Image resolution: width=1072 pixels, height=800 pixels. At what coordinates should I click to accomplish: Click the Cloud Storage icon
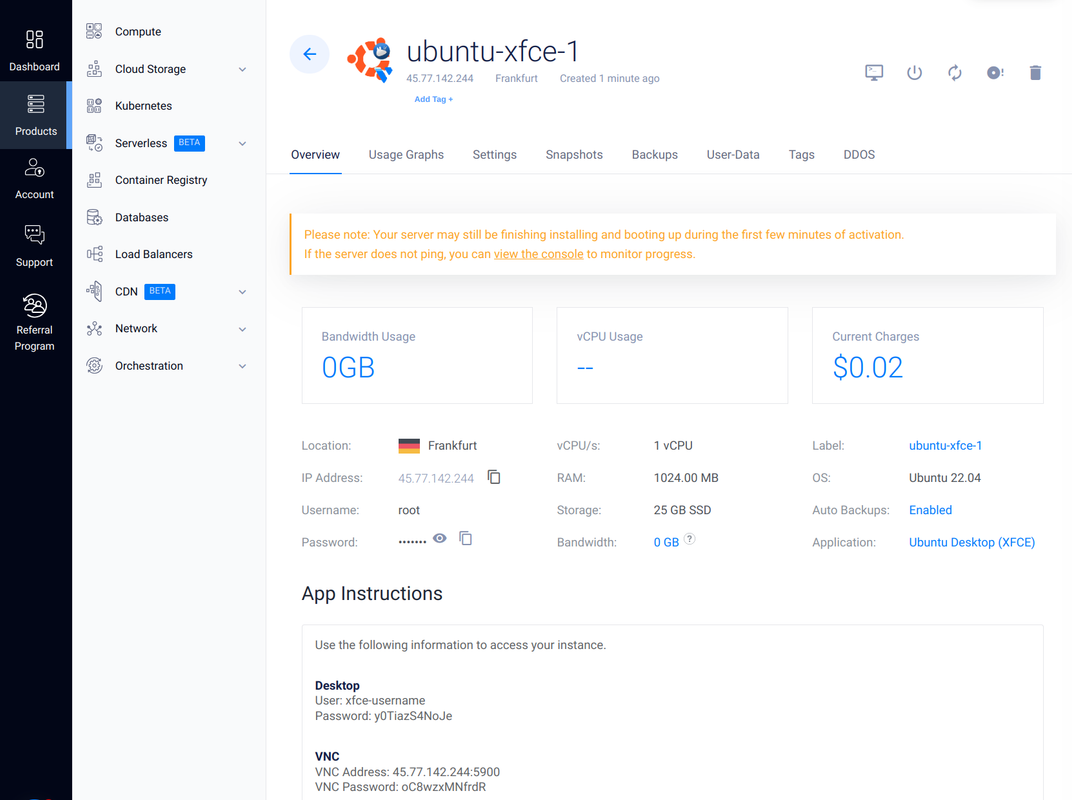click(x=94, y=69)
